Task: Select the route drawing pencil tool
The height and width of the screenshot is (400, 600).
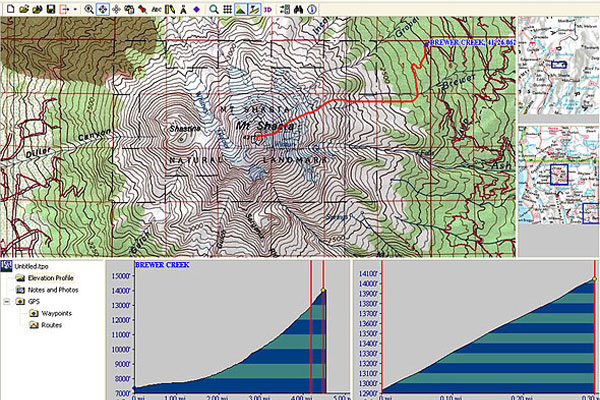Action: click(170, 9)
